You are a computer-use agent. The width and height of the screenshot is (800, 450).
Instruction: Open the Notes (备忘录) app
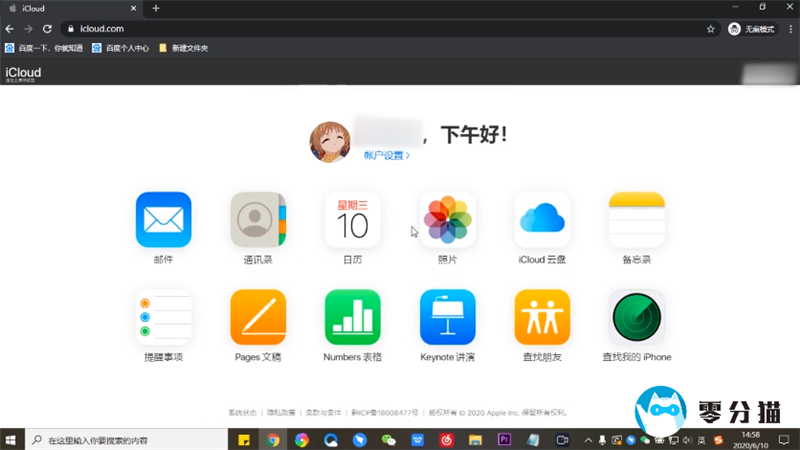tap(636, 219)
